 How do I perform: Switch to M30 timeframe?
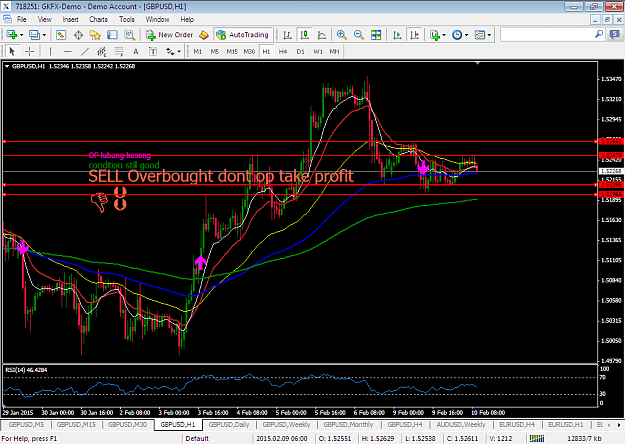coord(249,51)
